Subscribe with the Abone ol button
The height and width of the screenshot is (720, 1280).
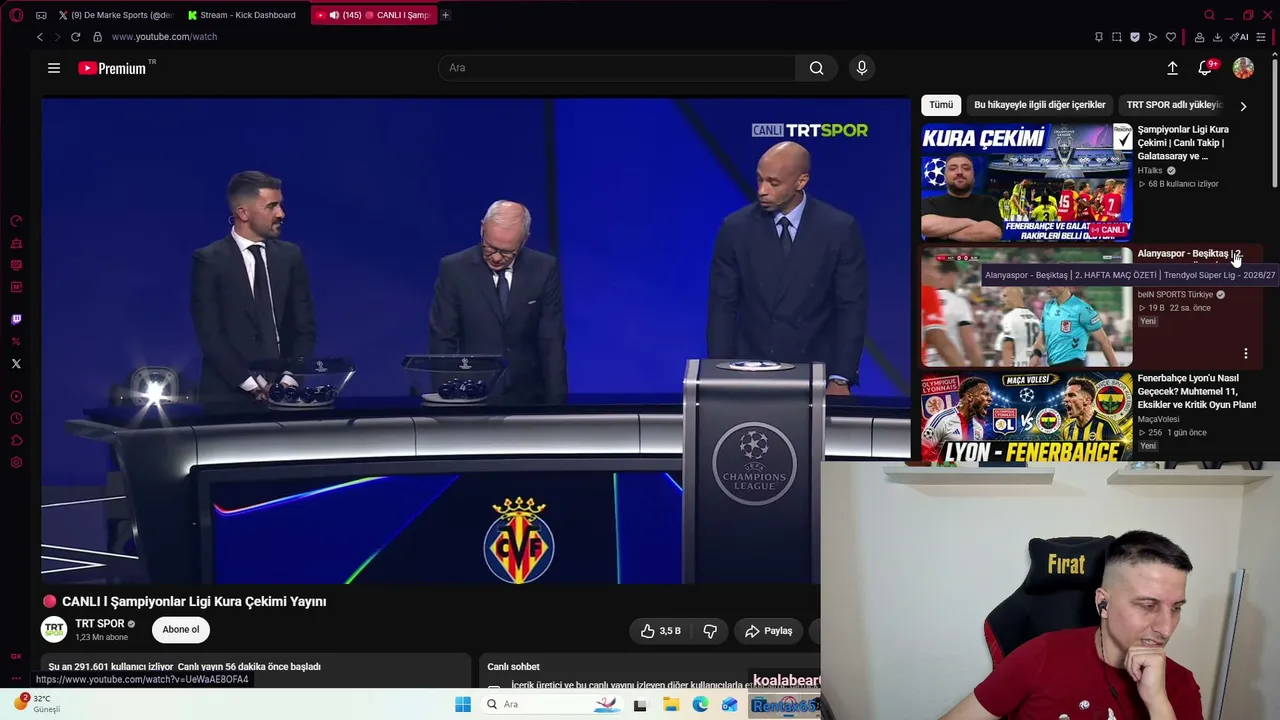click(x=181, y=630)
